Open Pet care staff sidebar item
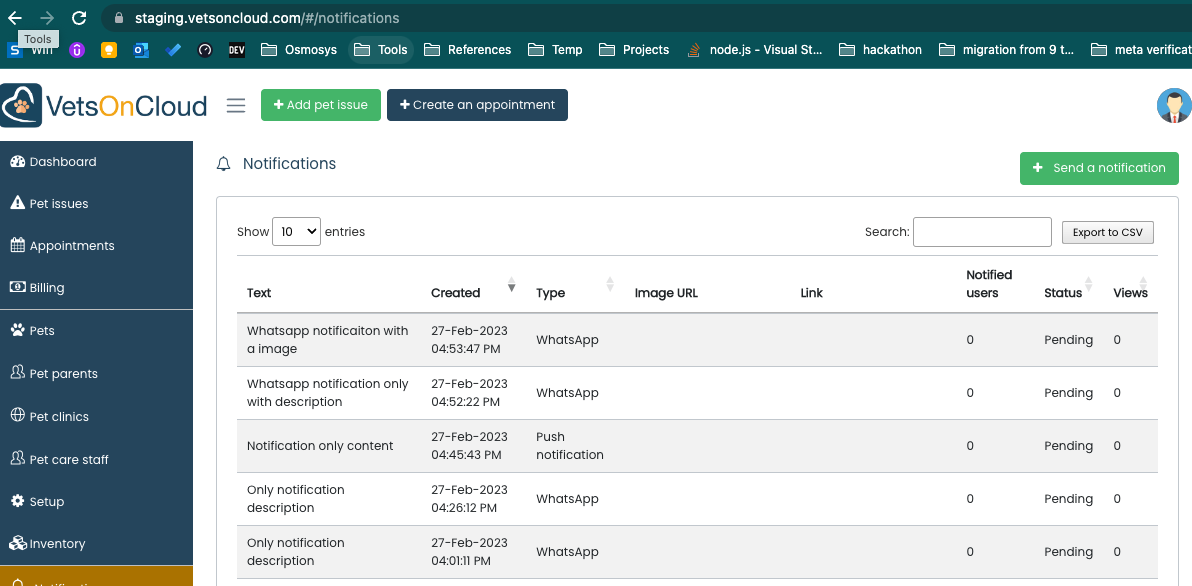Screen dimensions: 1192x586 (x=69, y=460)
